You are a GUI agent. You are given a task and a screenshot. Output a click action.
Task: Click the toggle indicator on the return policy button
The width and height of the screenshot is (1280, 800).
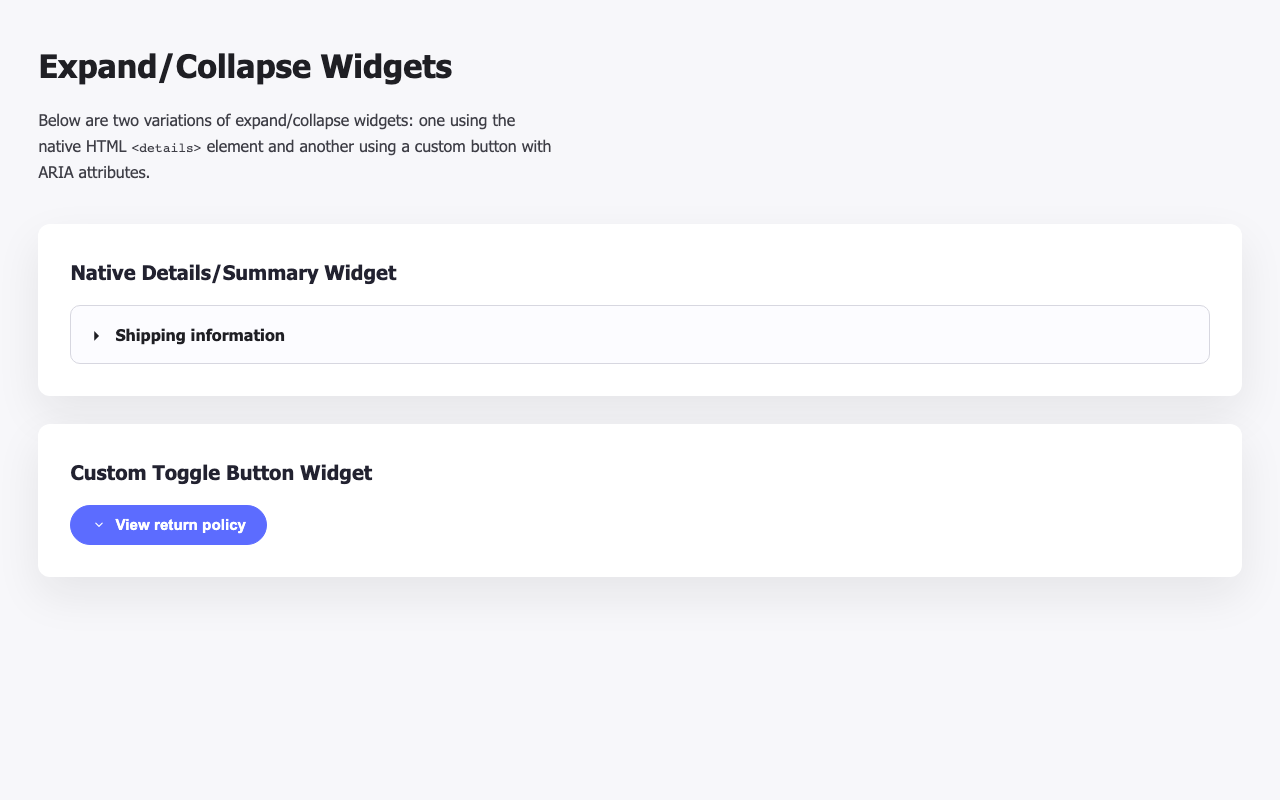[x=98, y=524]
